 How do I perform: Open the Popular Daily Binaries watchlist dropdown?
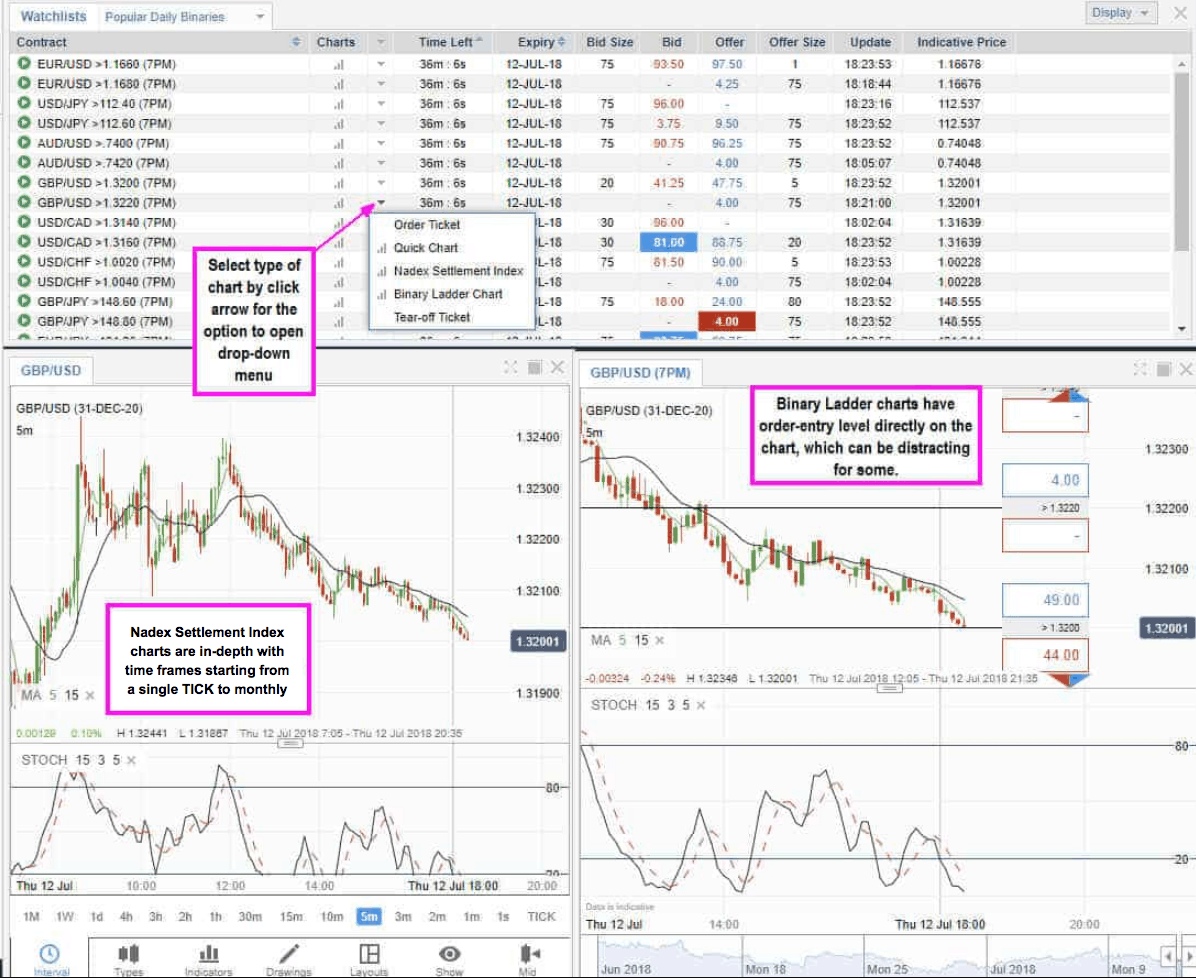tap(260, 17)
